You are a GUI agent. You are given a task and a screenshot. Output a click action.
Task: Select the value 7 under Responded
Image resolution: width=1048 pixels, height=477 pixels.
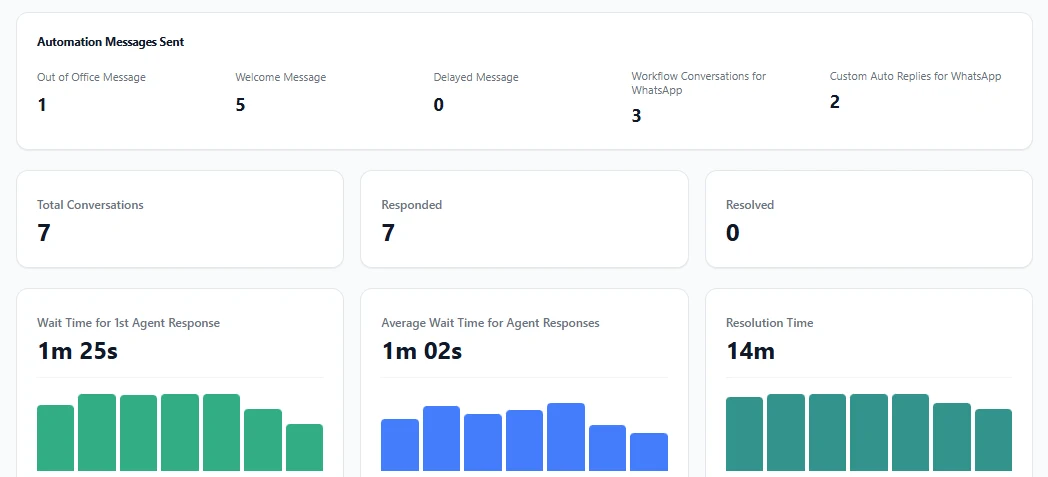tap(388, 233)
